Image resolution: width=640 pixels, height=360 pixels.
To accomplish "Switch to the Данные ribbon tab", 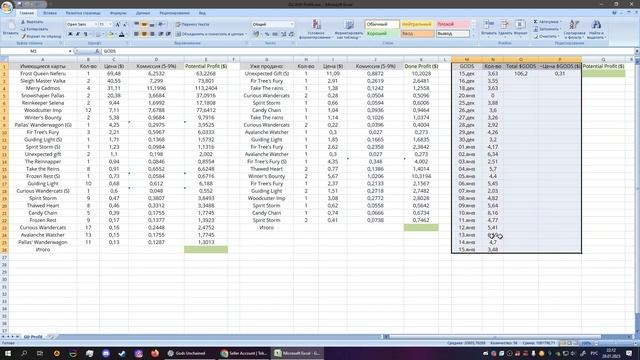I will (143, 13).
